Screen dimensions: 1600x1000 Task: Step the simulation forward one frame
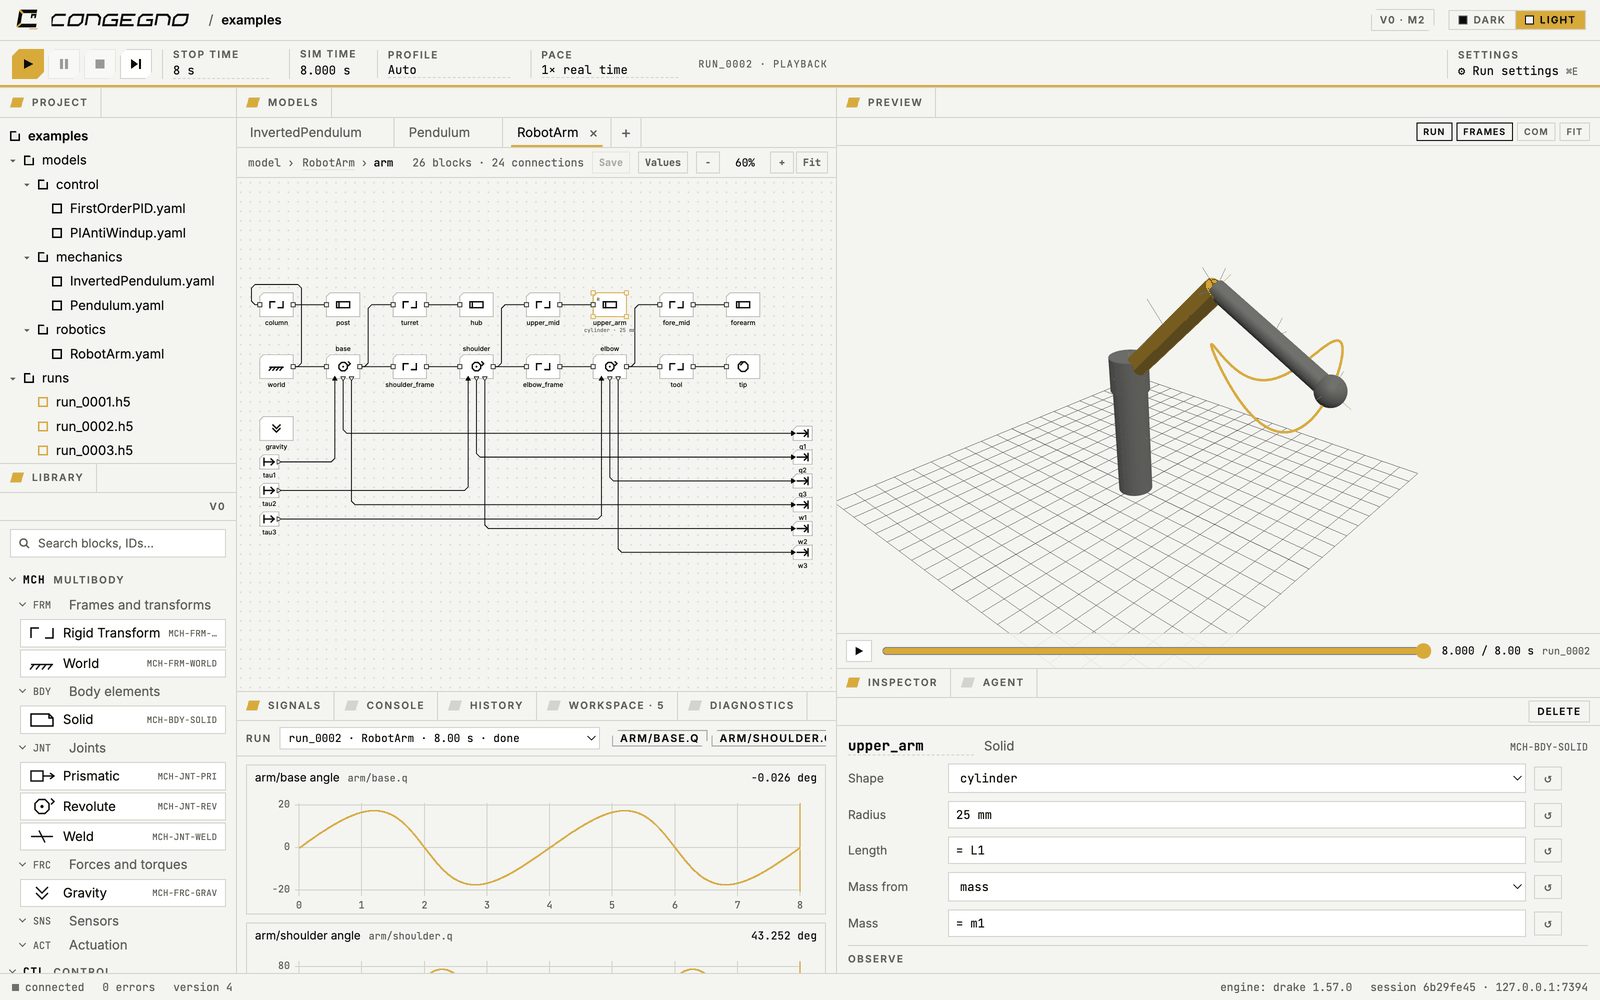(x=136, y=64)
